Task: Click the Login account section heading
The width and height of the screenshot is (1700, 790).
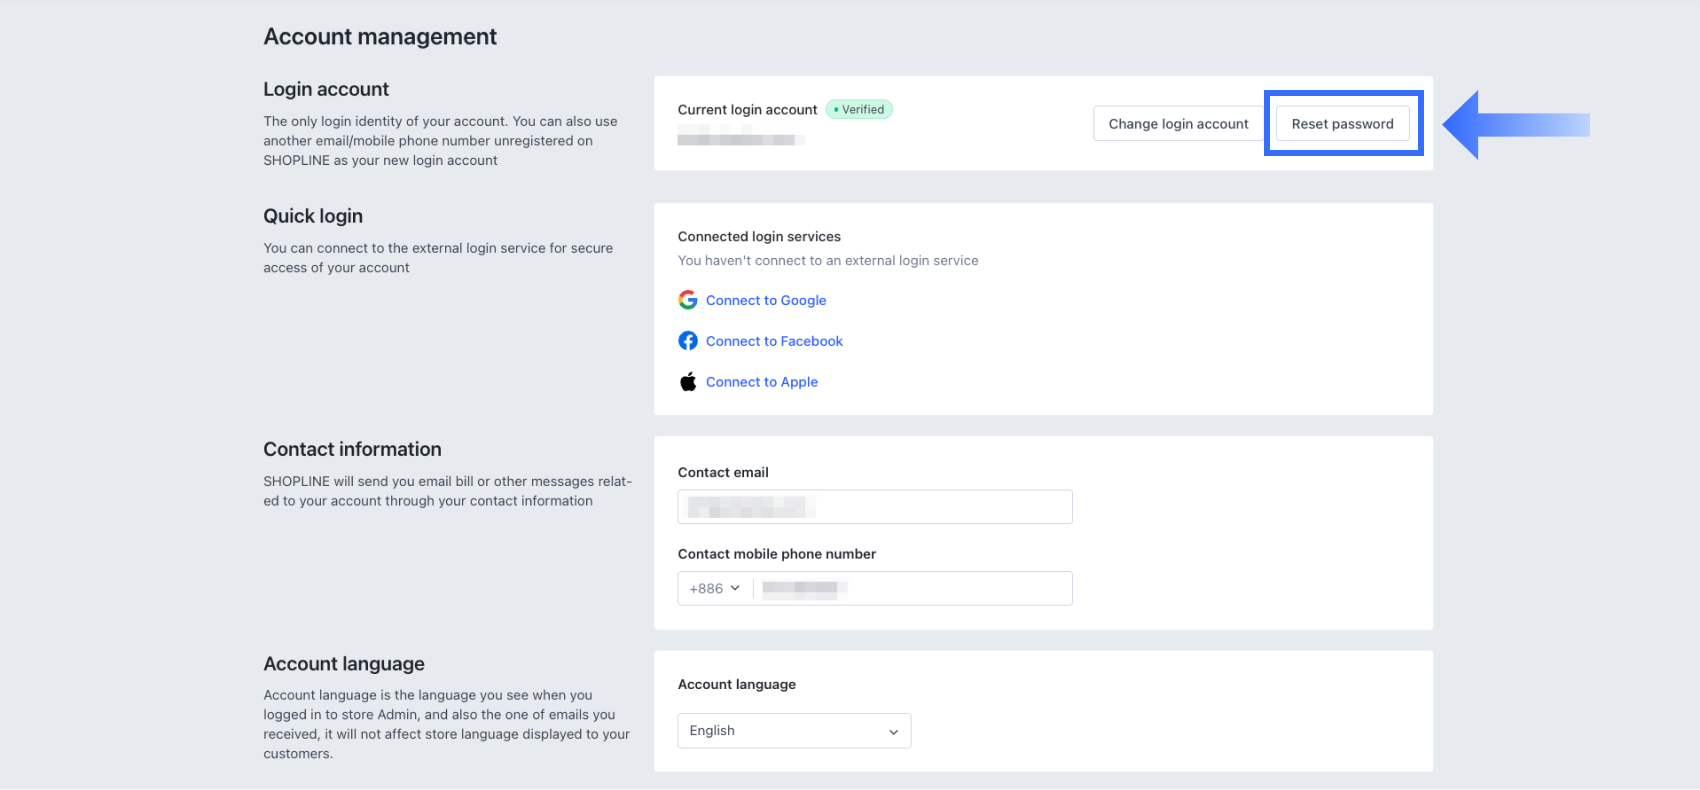Action: click(326, 89)
